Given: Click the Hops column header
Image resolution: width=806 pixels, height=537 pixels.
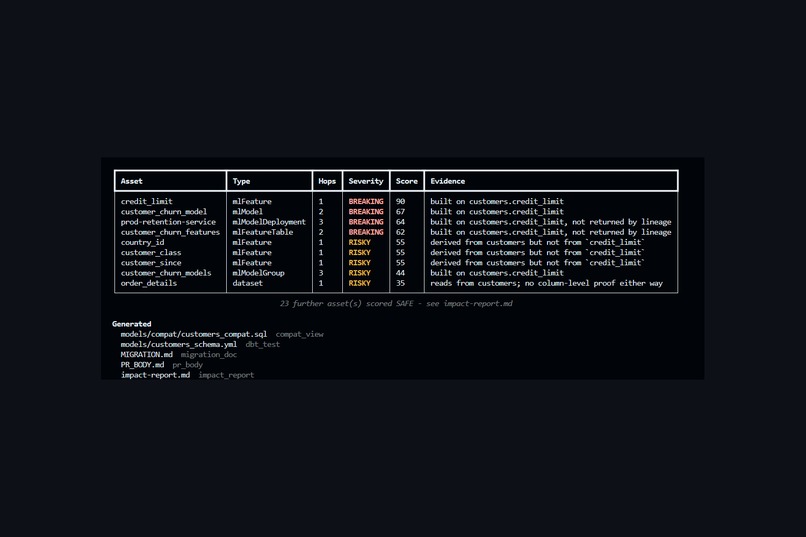Looking at the screenshot, I should 327,181.
